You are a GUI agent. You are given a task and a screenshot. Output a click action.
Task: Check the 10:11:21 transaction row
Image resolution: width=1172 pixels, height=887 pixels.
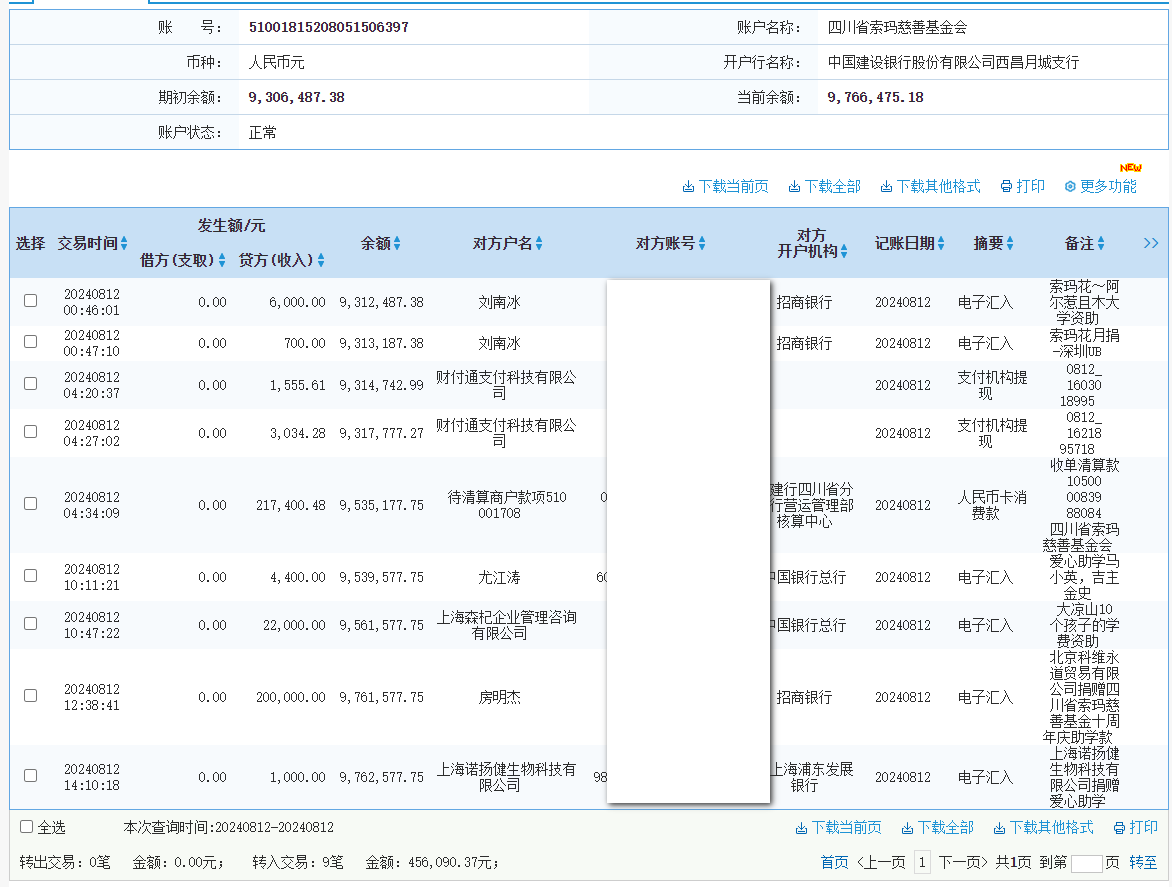(31, 575)
